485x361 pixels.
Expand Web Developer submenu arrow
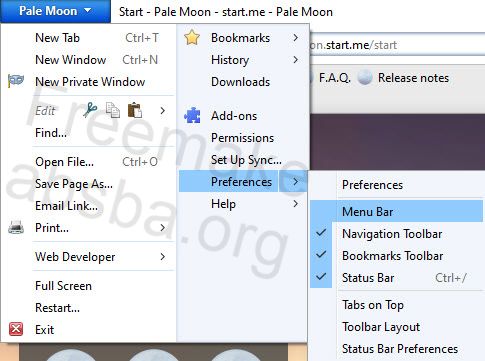(x=163, y=257)
